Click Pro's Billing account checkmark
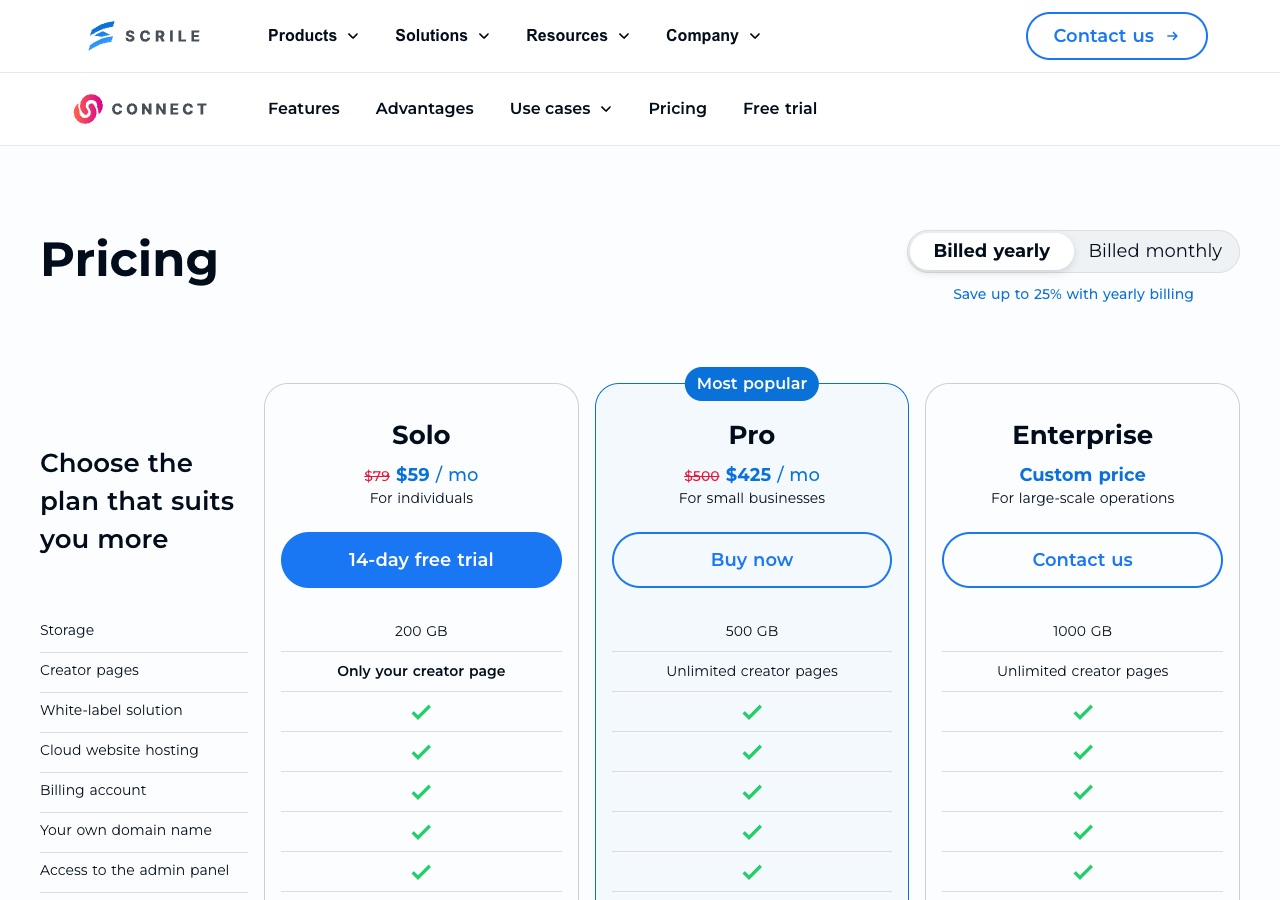 pyautogui.click(x=752, y=792)
